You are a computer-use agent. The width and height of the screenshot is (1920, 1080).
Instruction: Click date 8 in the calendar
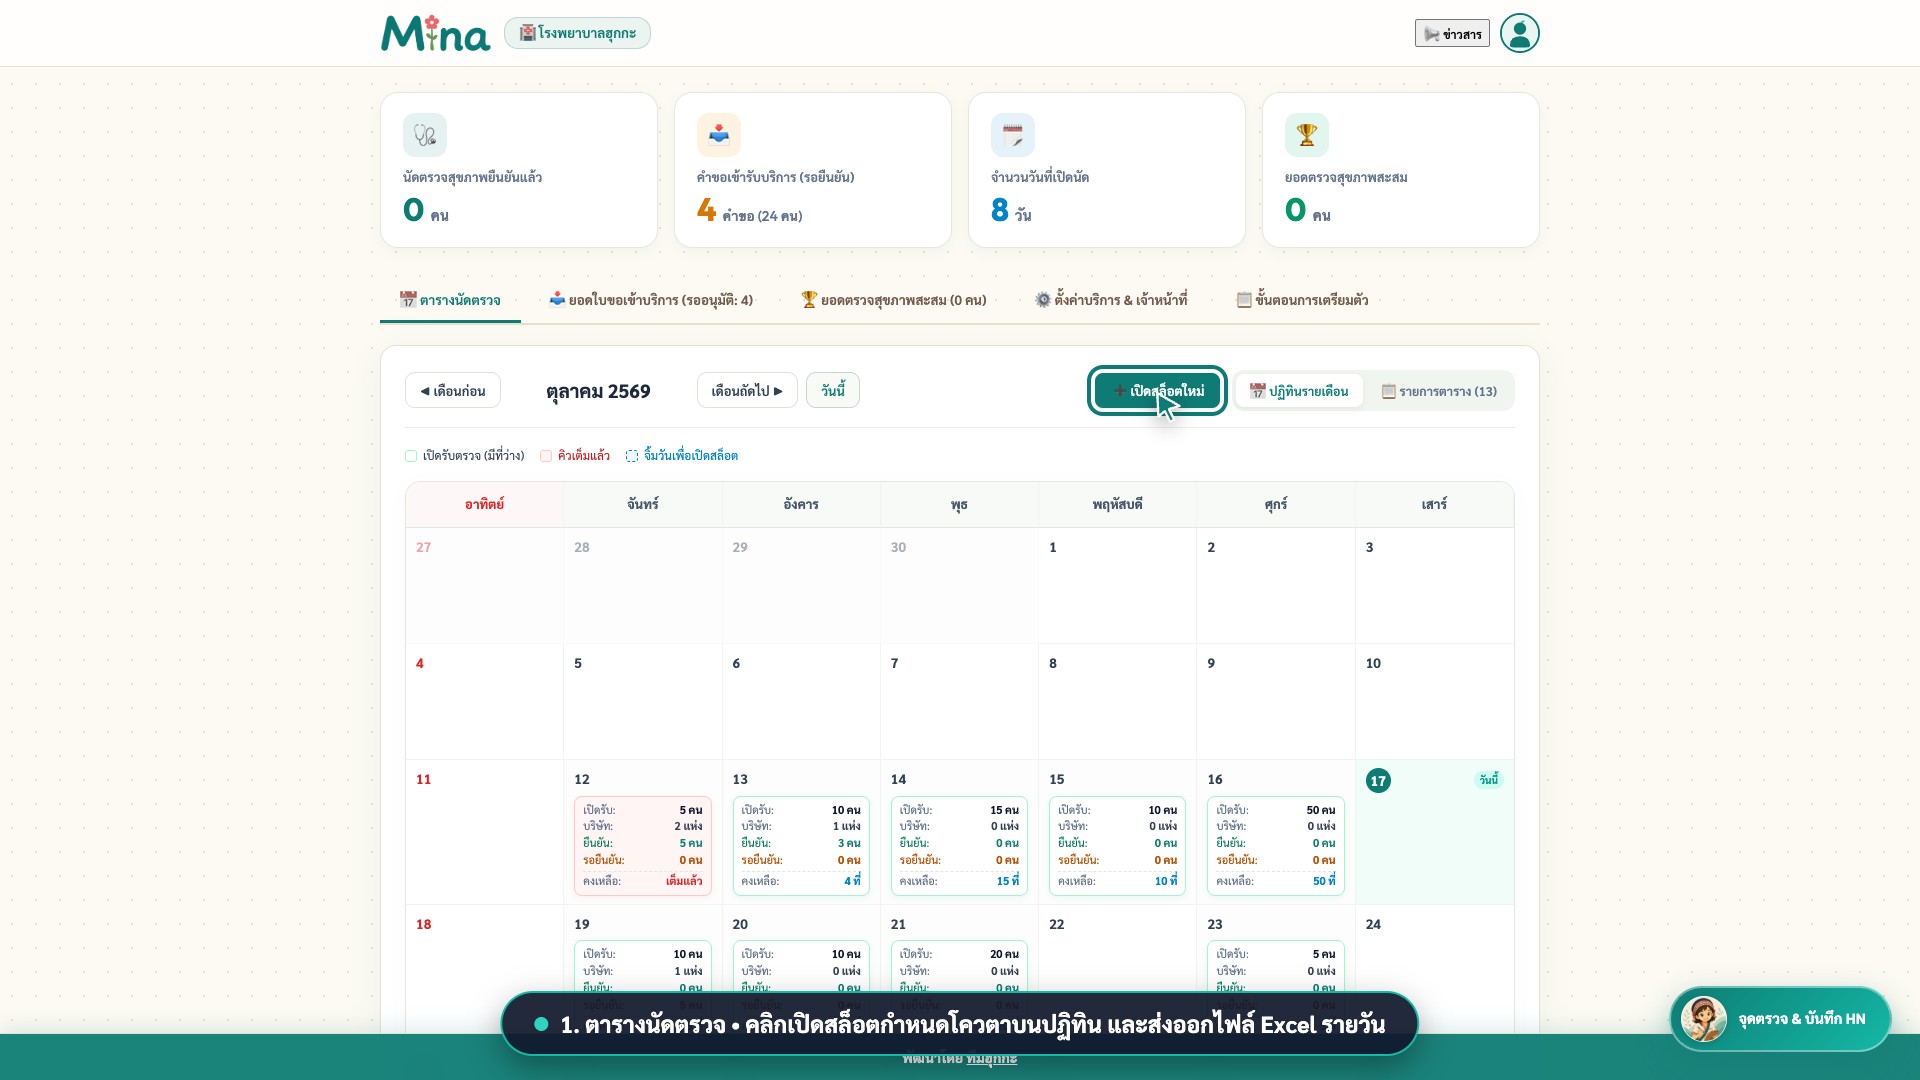point(1117,701)
